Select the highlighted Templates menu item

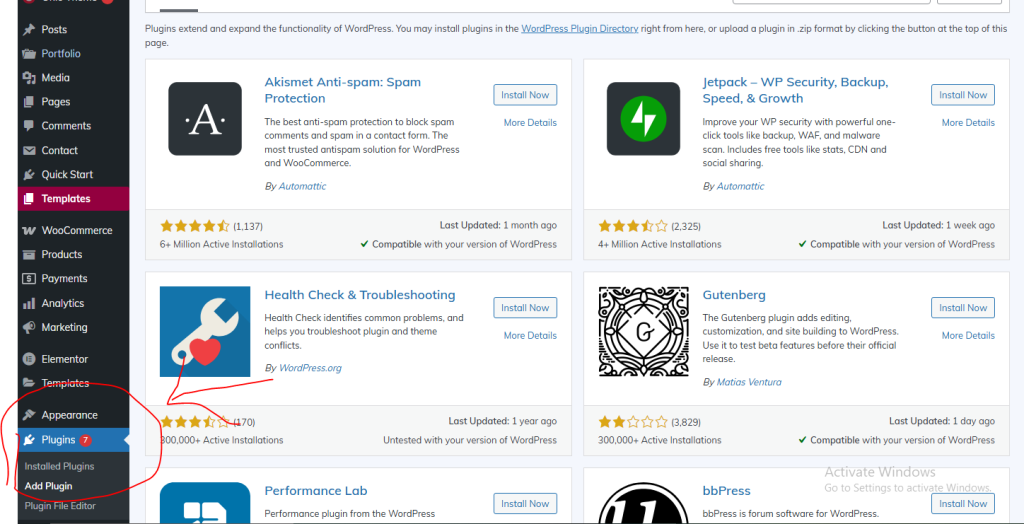point(74,199)
